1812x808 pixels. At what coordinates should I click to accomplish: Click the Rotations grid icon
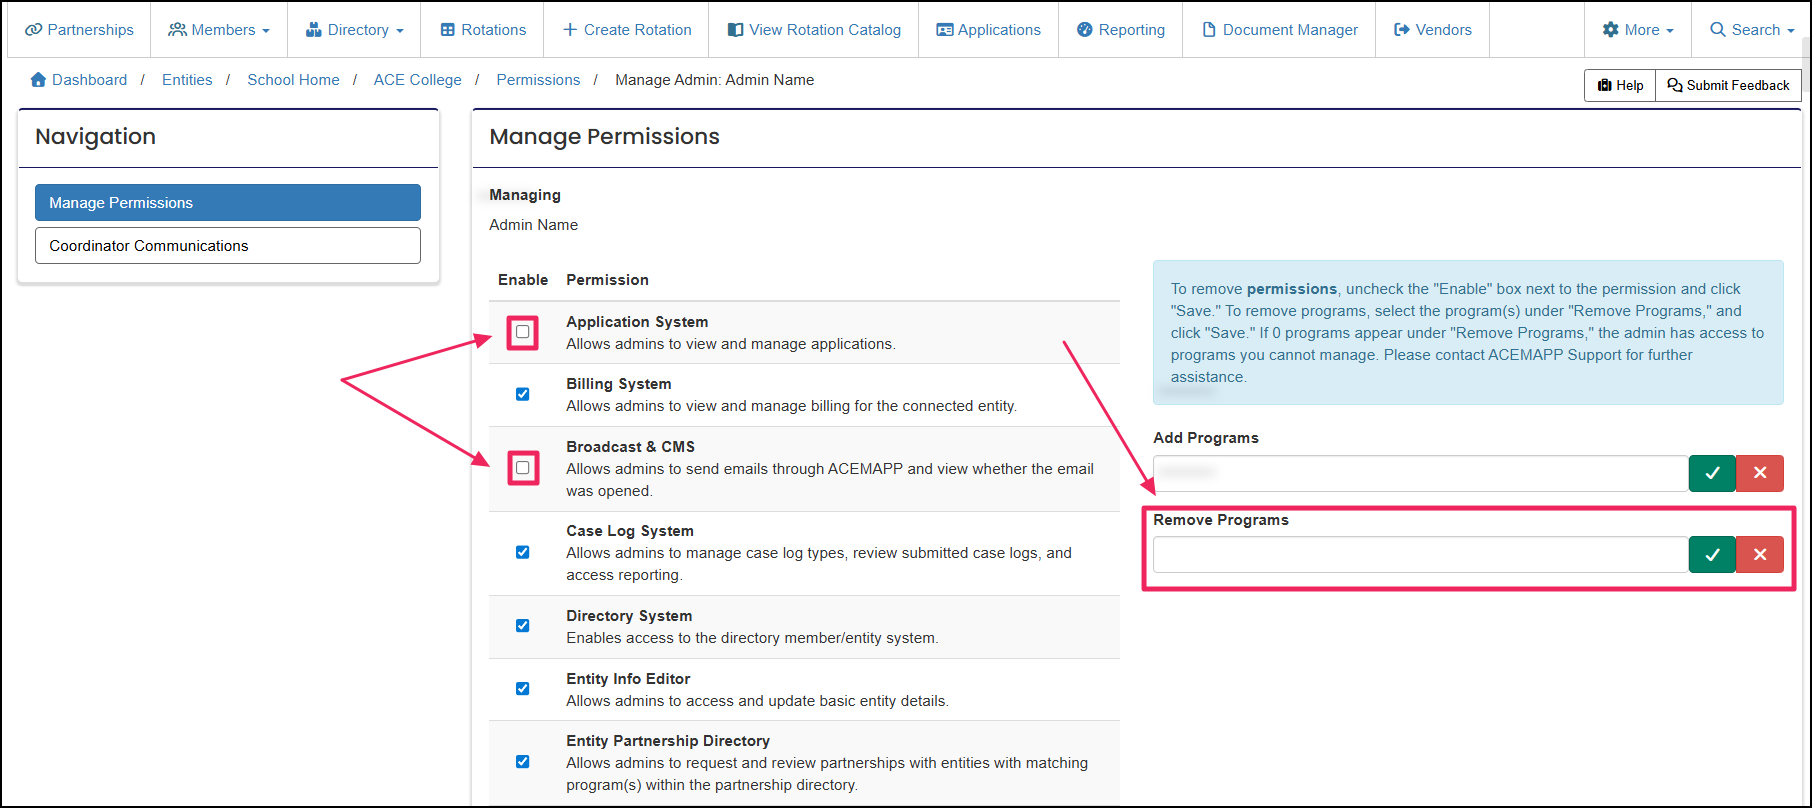[x=448, y=30]
